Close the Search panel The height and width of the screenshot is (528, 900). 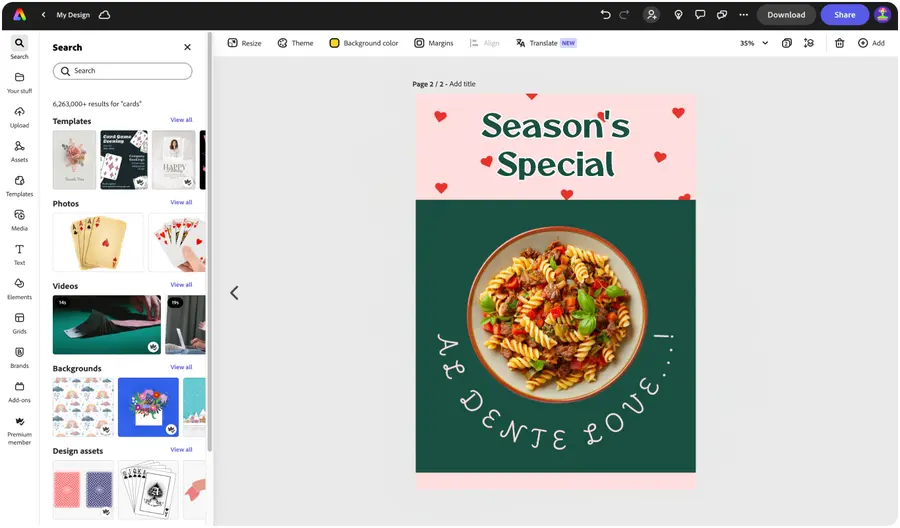point(187,47)
